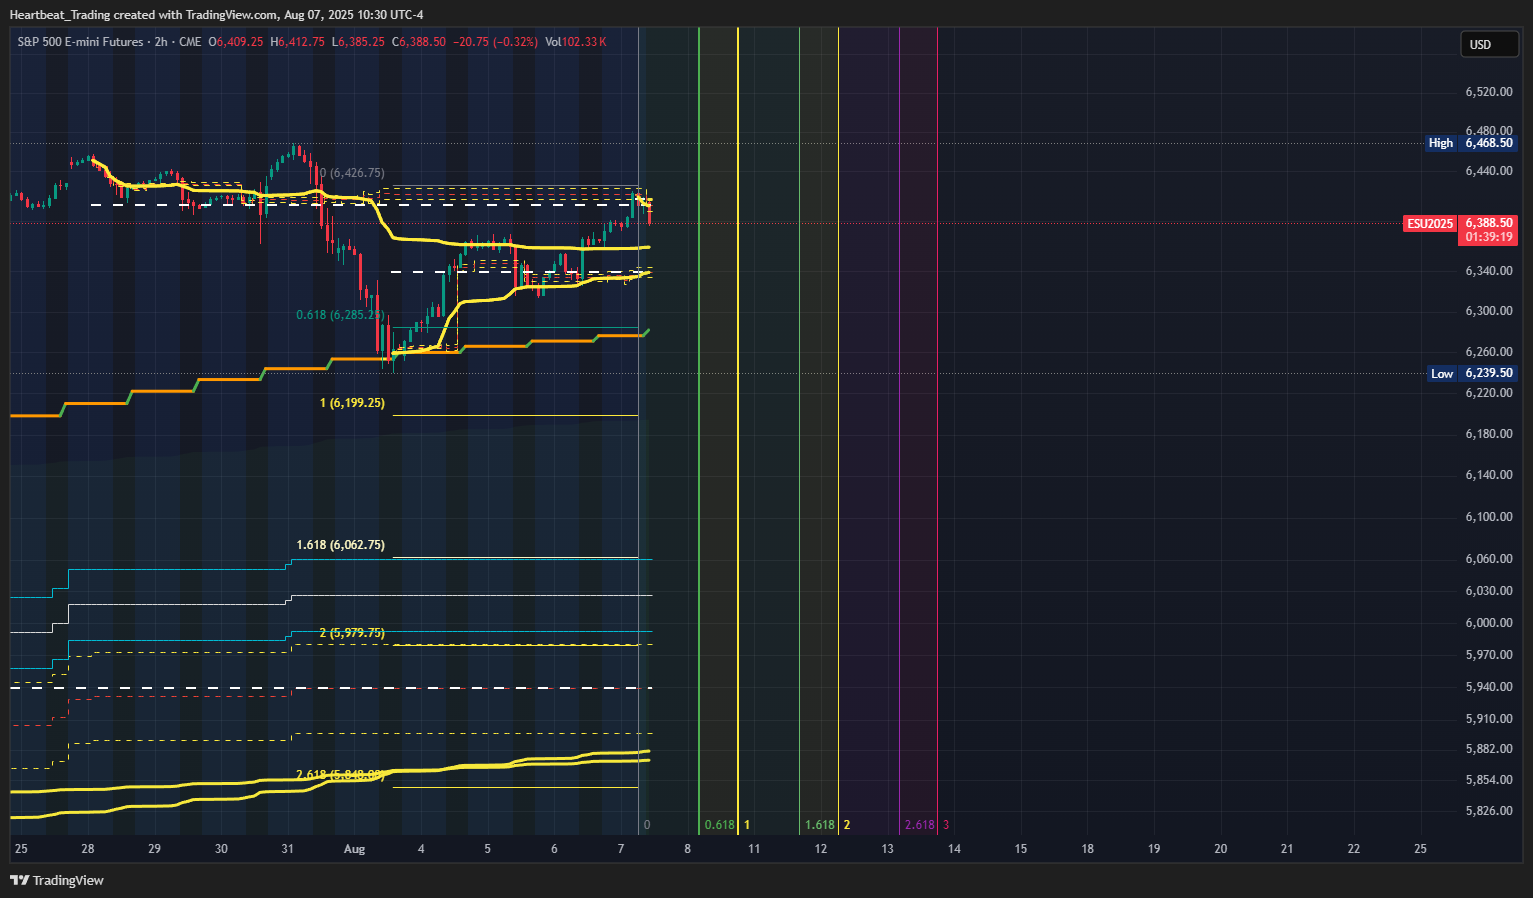Click date 28 on the time axis
The width and height of the screenshot is (1533, 898).
[88, 849]
